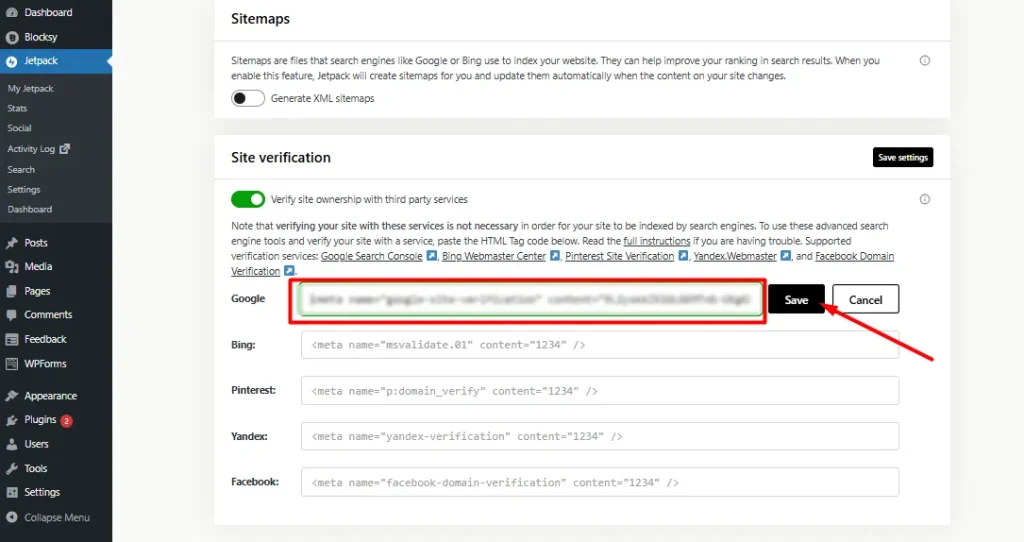The height and width of the screenshot is (542, 1024).
Task: Click the info icon in Sitemaps section
Action: (x=925, y=61)
